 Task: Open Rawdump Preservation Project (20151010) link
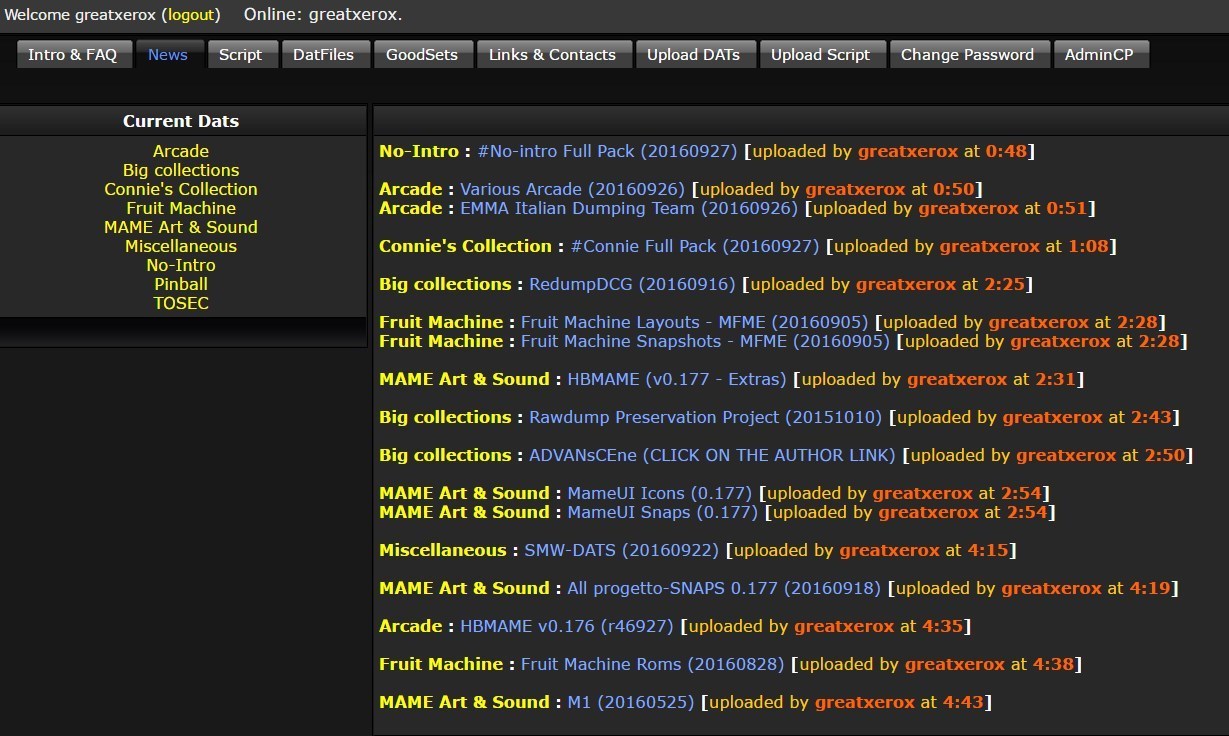[705, 417]
